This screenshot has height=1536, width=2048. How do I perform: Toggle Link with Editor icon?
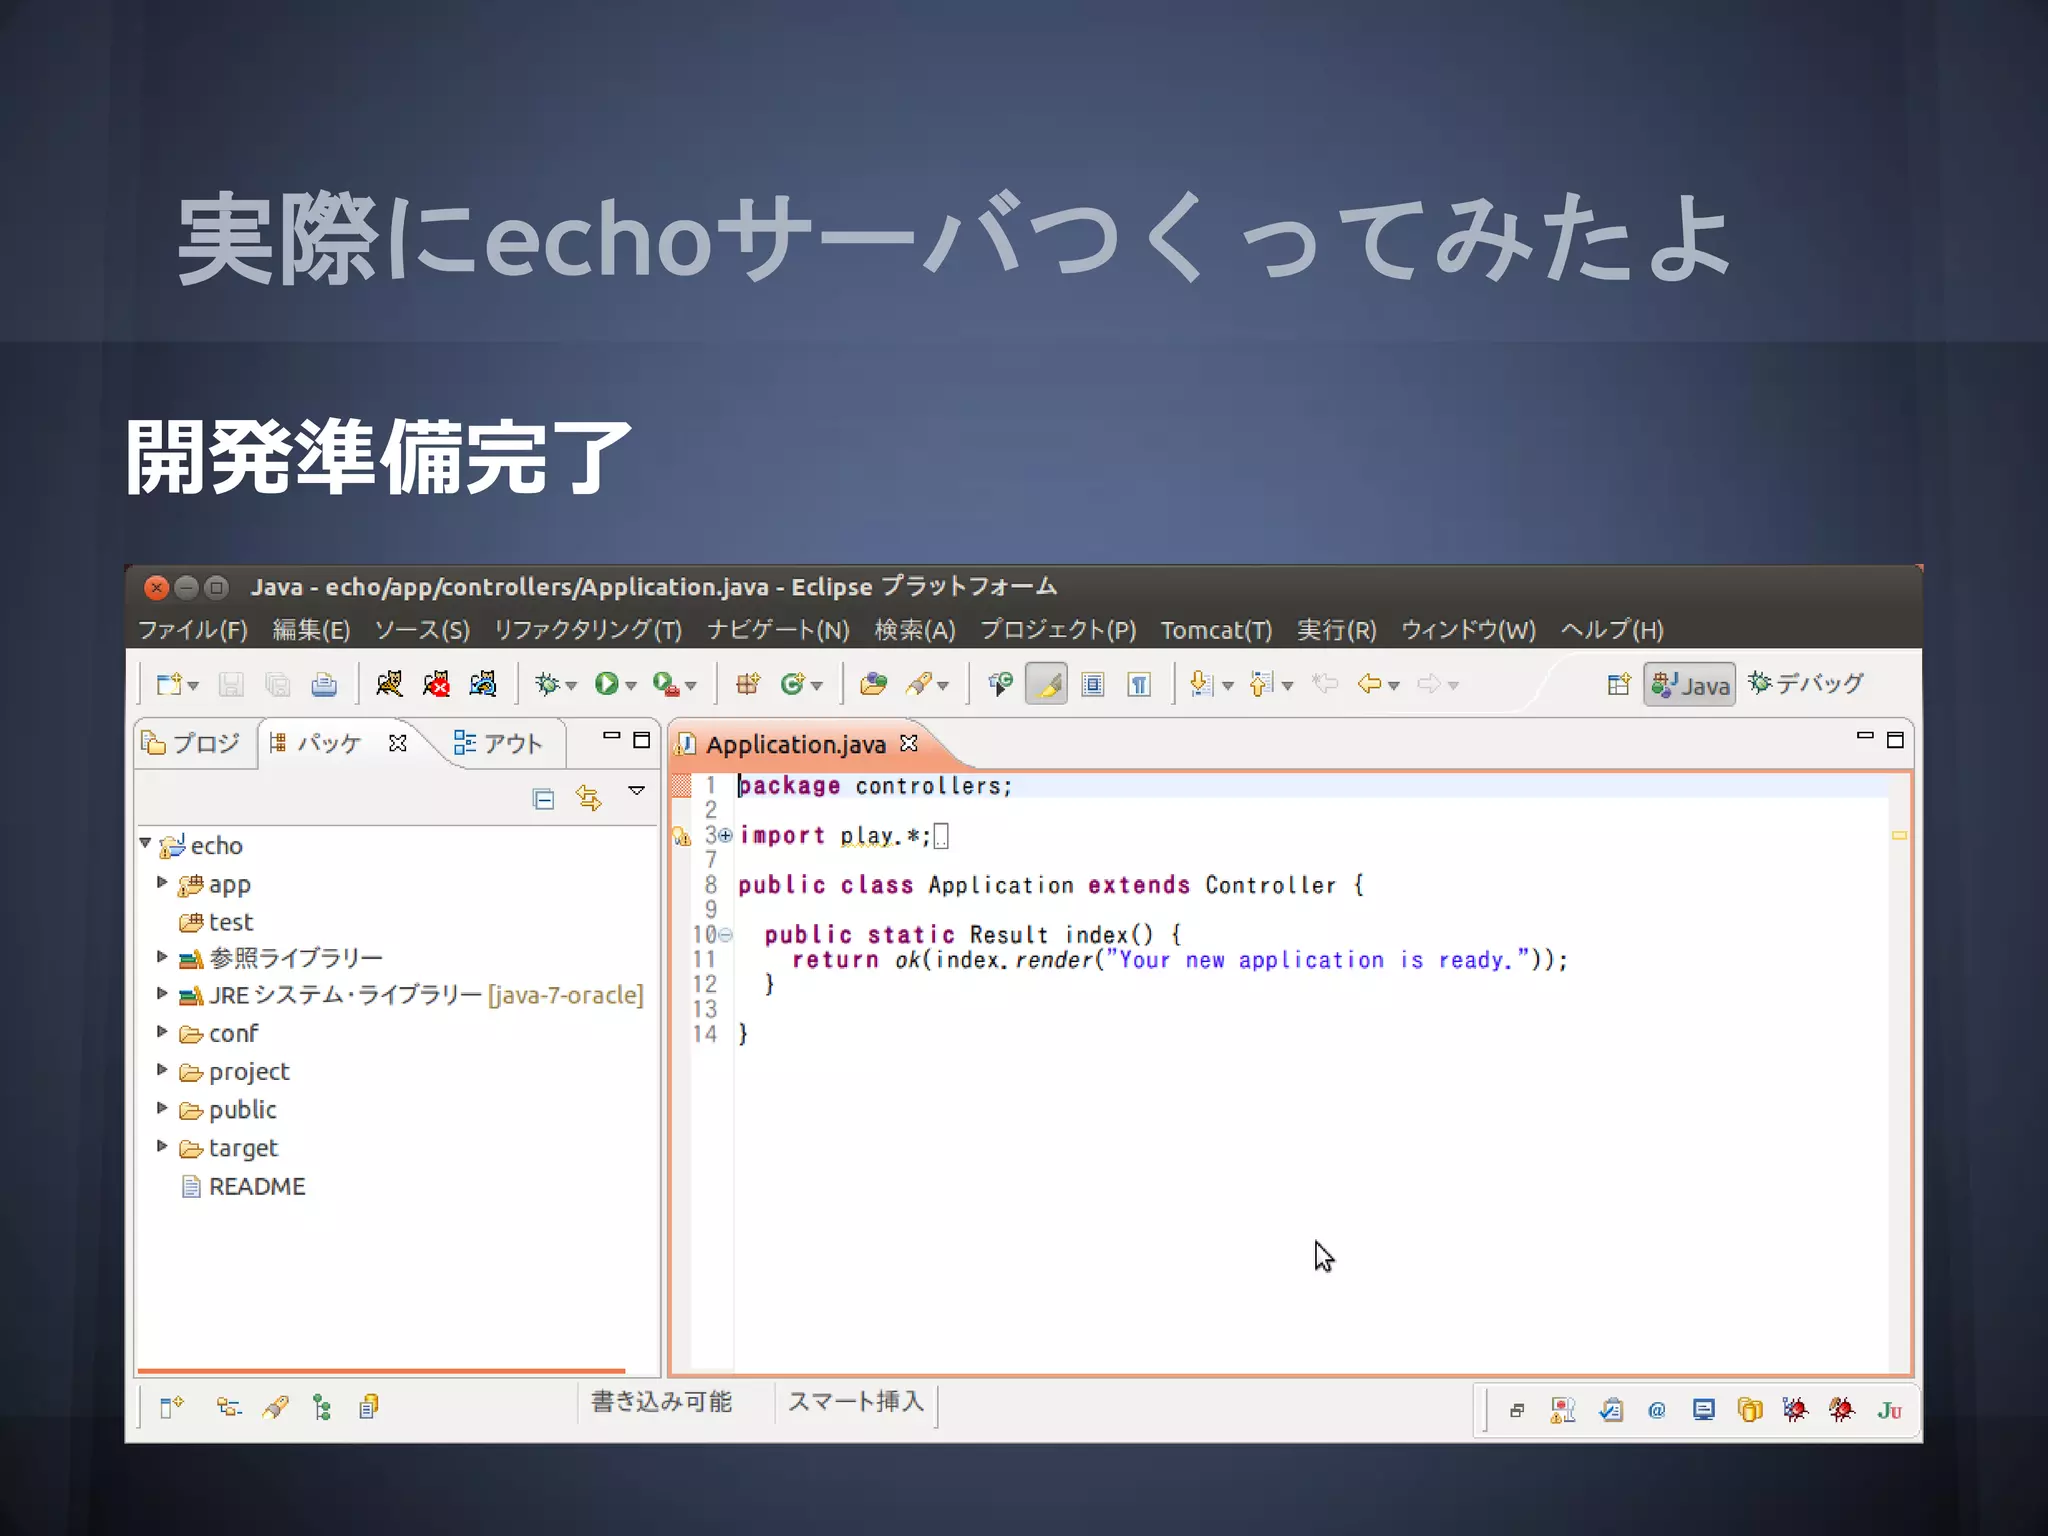point(589,798)
